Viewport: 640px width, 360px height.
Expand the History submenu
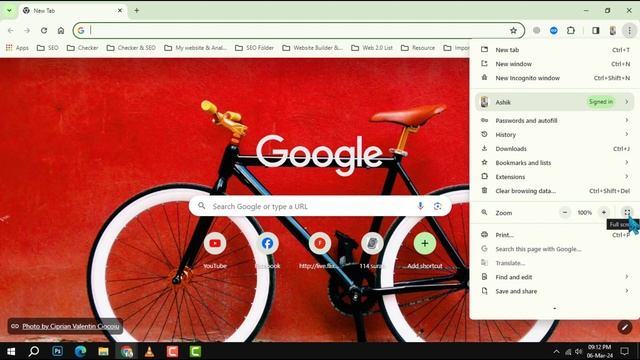coord(555,134)
